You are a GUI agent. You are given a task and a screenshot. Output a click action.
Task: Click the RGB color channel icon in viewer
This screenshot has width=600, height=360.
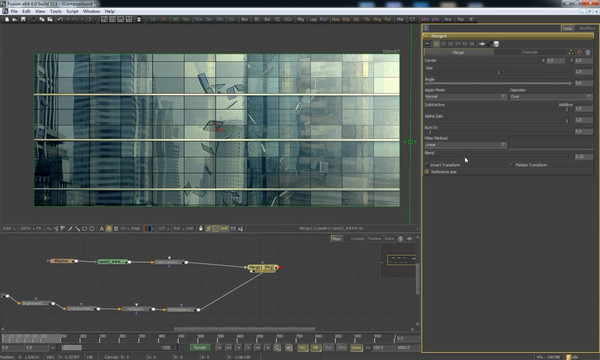(147, 228)
